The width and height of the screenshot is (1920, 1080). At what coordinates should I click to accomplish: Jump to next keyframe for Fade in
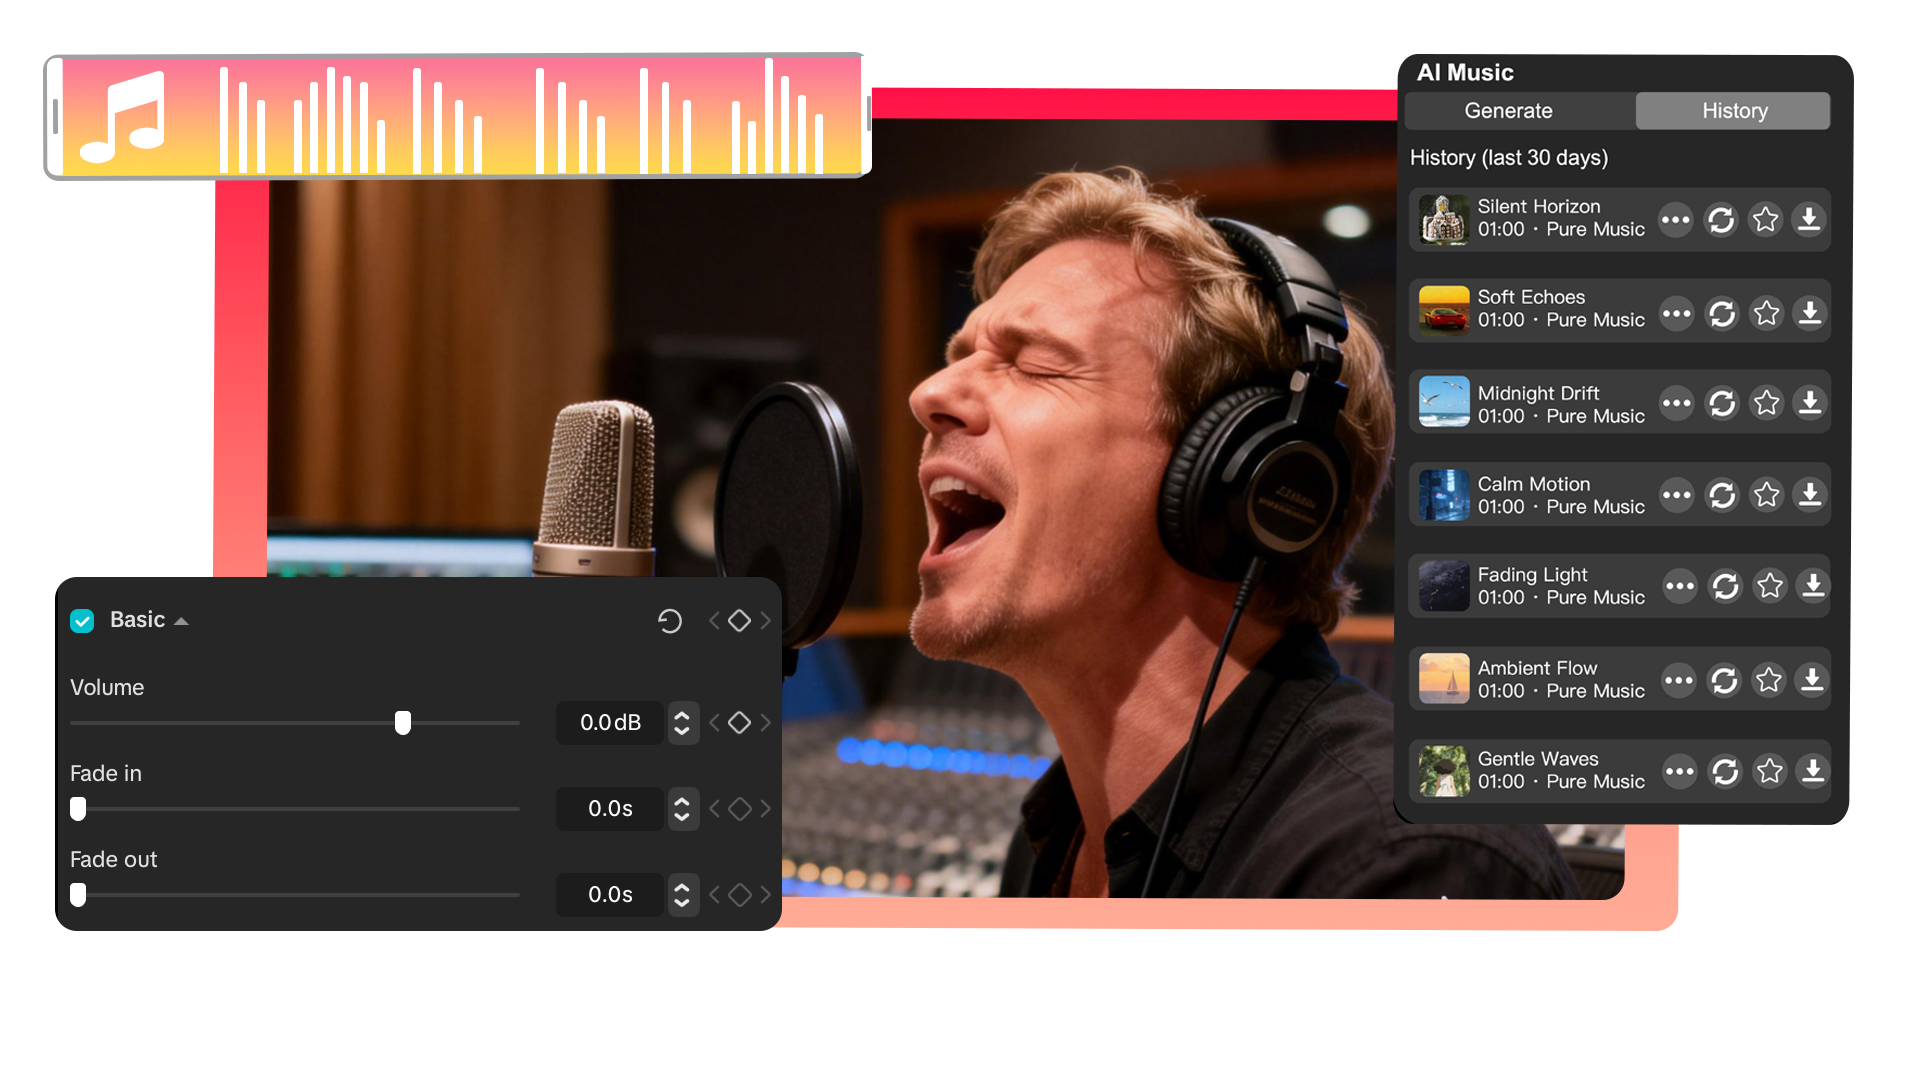click(767, 808)
